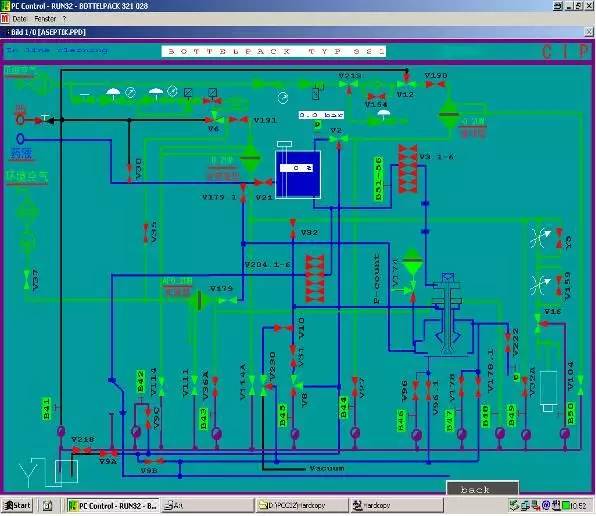Screen dimensions: 596x516
Task: Open the Fenster menu
Action: tap(45, 18)
